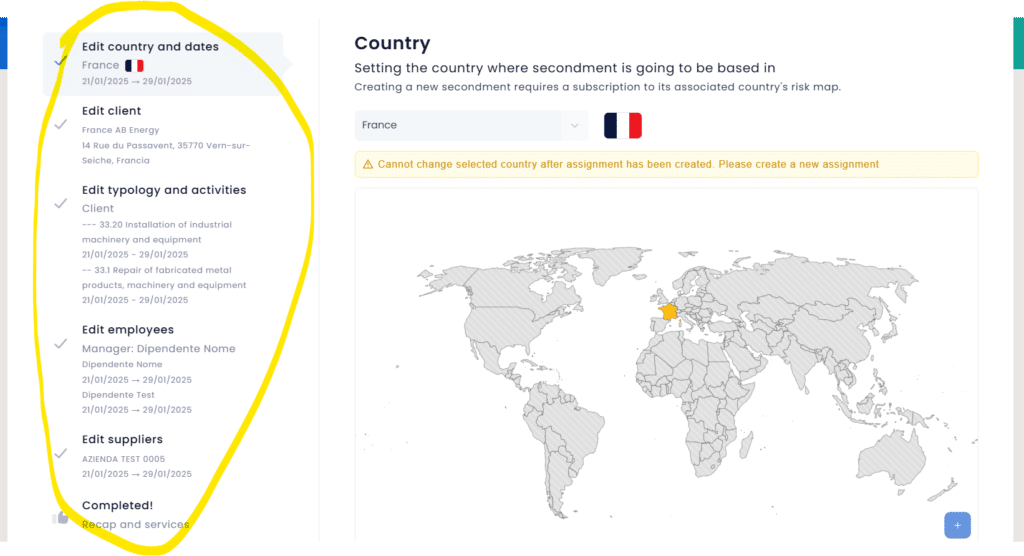Click the chevron arrow of country selector
Image resolution: width=1024 pixels, height=556 pixels.
tap(574, 126)
